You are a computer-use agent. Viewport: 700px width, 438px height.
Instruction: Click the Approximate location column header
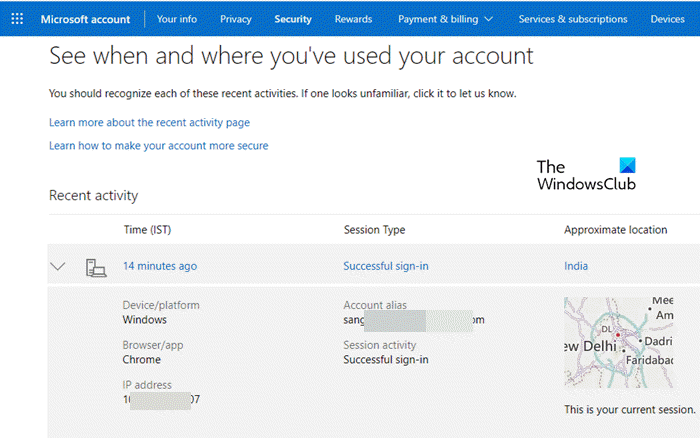[x=615, y=230]
